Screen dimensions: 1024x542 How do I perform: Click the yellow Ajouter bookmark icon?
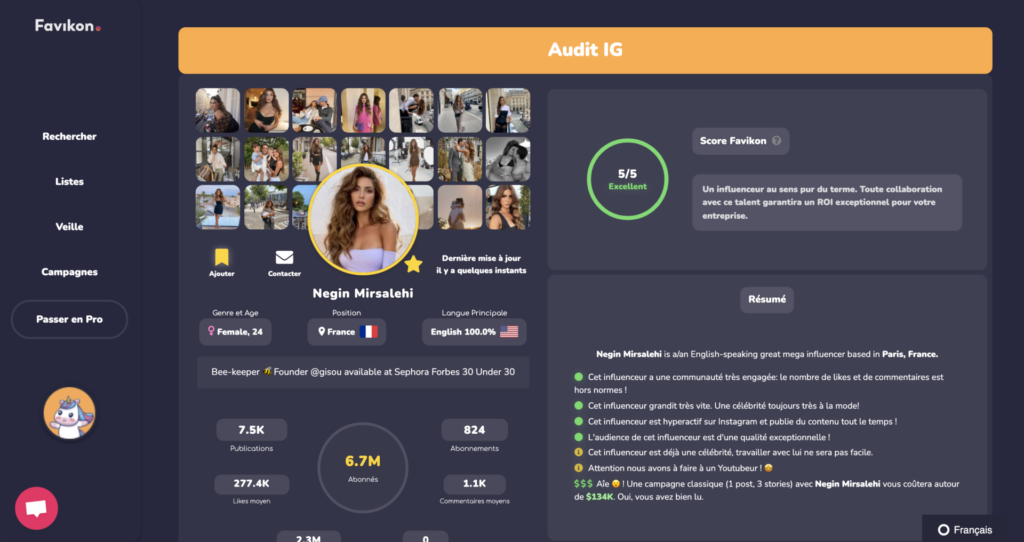tap(221, 257)
